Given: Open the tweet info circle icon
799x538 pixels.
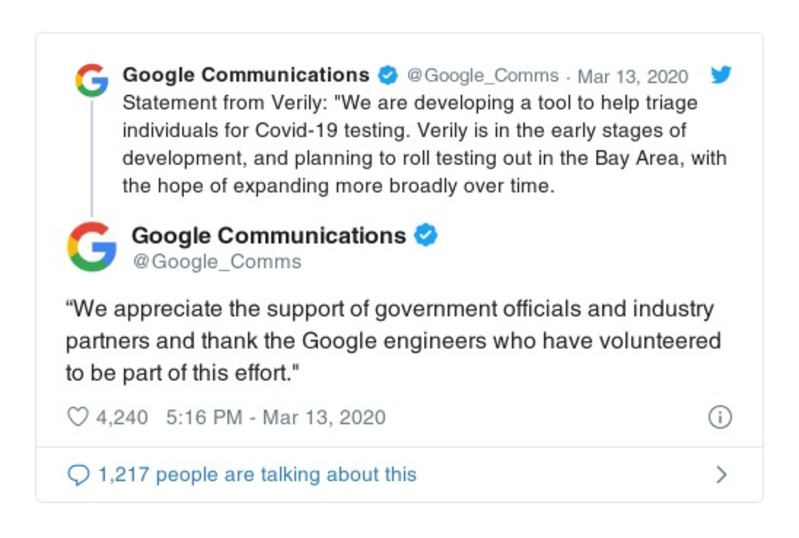Looking at the screenshot, I should 719,418.
